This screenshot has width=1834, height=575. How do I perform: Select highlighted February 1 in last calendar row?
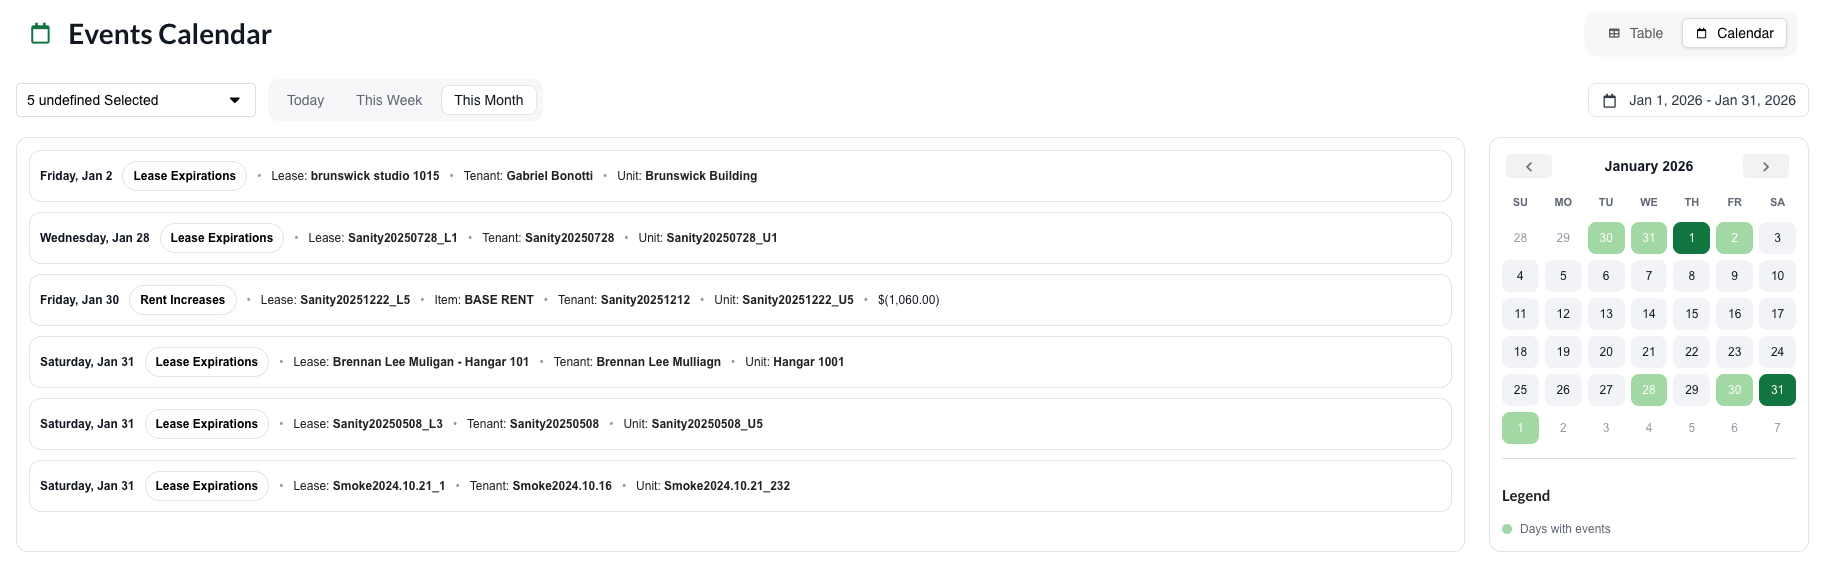[x=1520, y=428]
